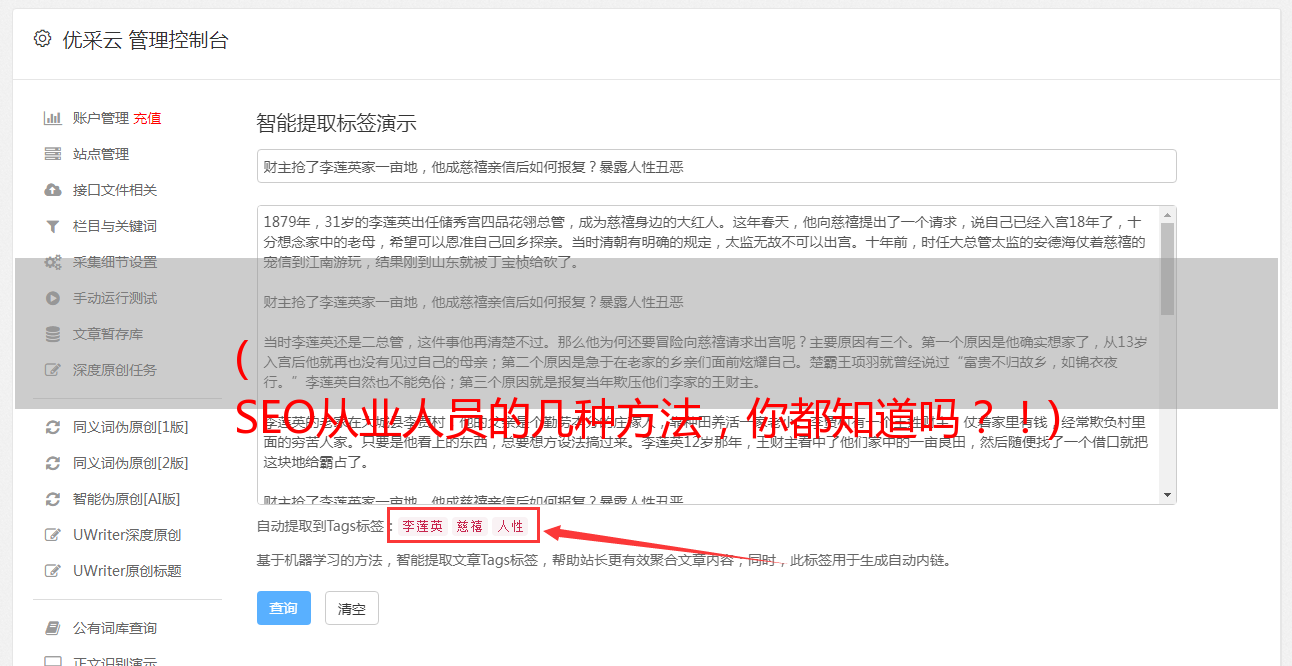Click the scroll-up arrow of the article textarea
The image size is (1292, 666).
click(x=1168, y=215)
